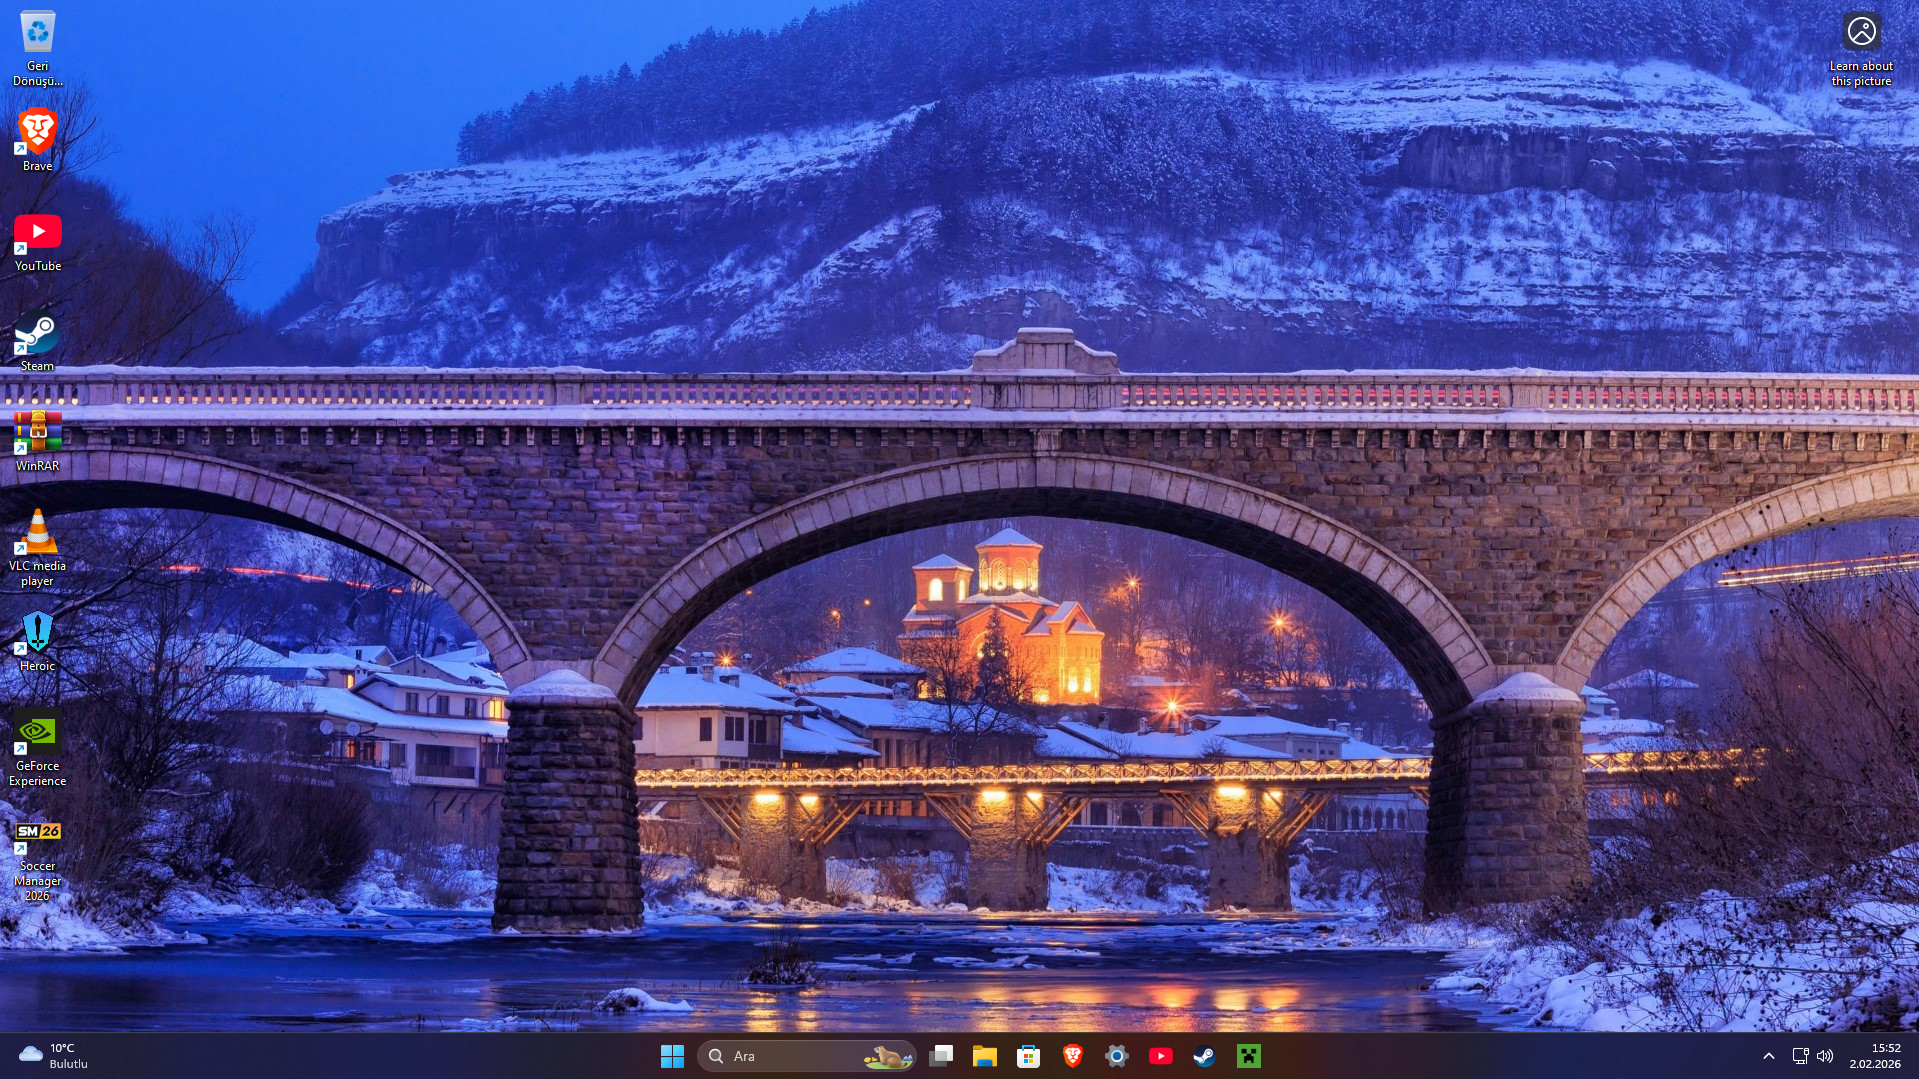Open the Windows Start menu

coord(672,1056)
